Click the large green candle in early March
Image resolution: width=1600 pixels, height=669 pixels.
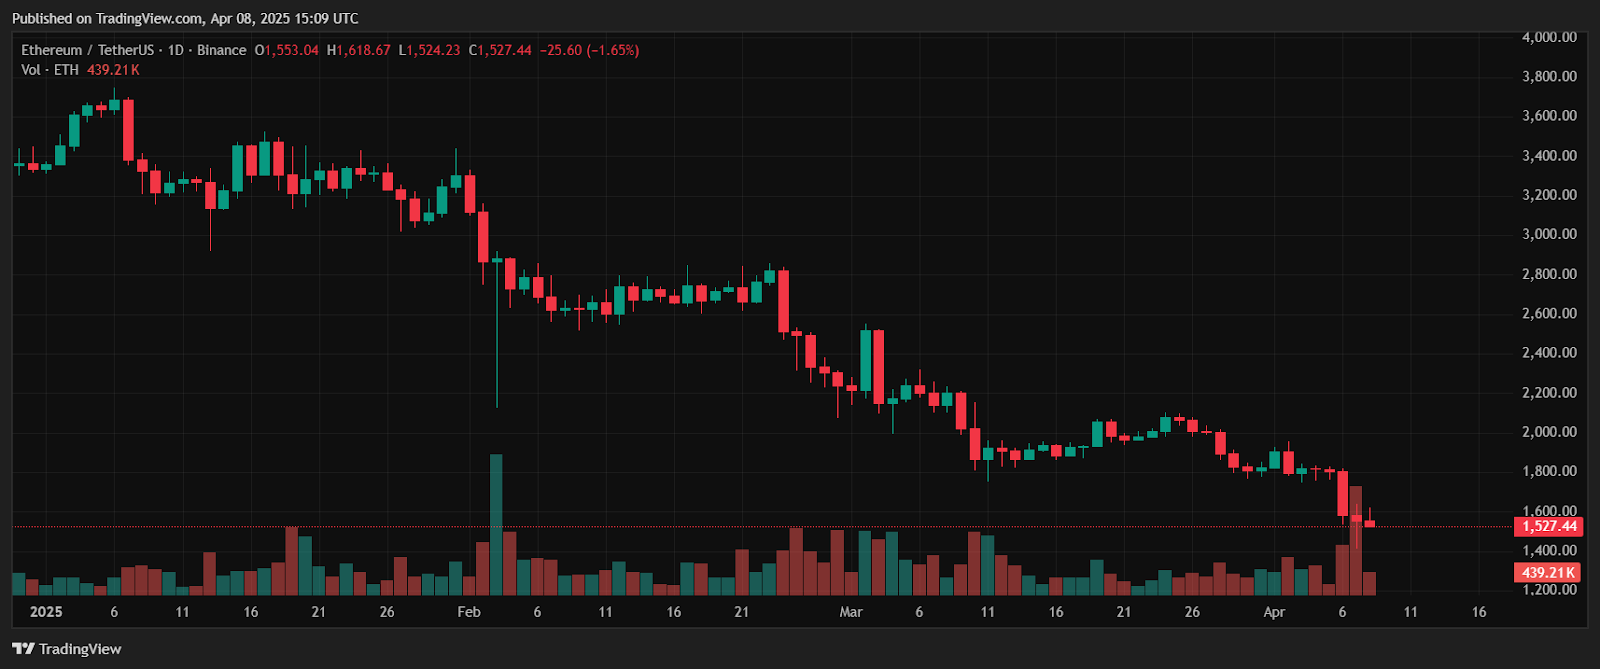pyautogui.click(x=865, y=360)
